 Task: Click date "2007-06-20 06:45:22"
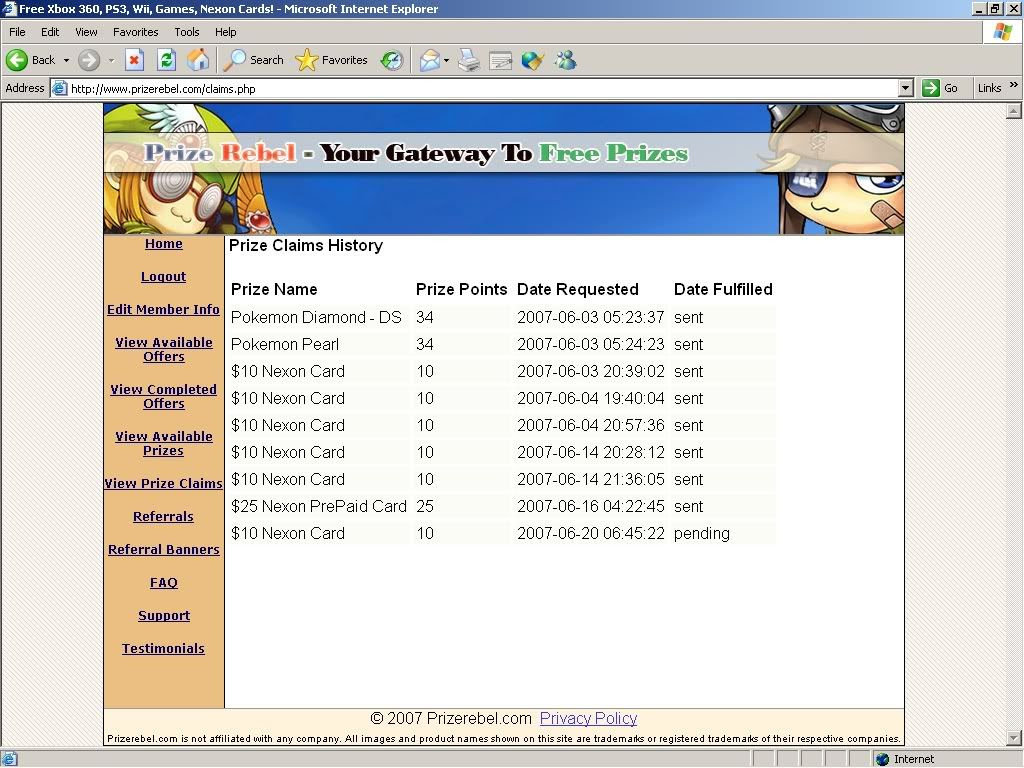click(590, 534)
